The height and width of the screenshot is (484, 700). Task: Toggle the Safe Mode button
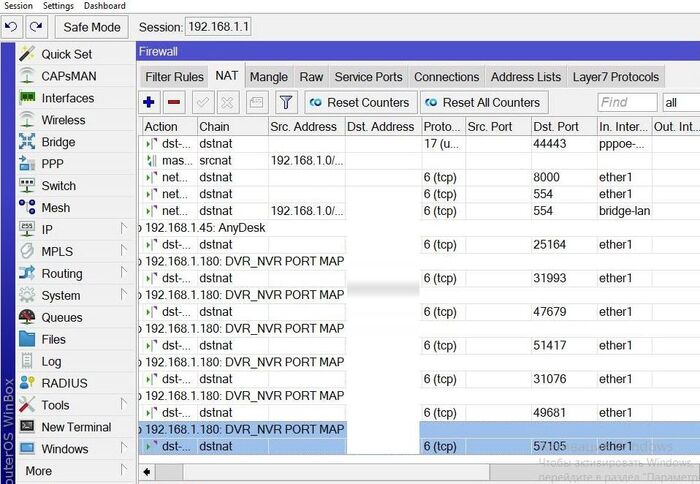tap(92, 27)
